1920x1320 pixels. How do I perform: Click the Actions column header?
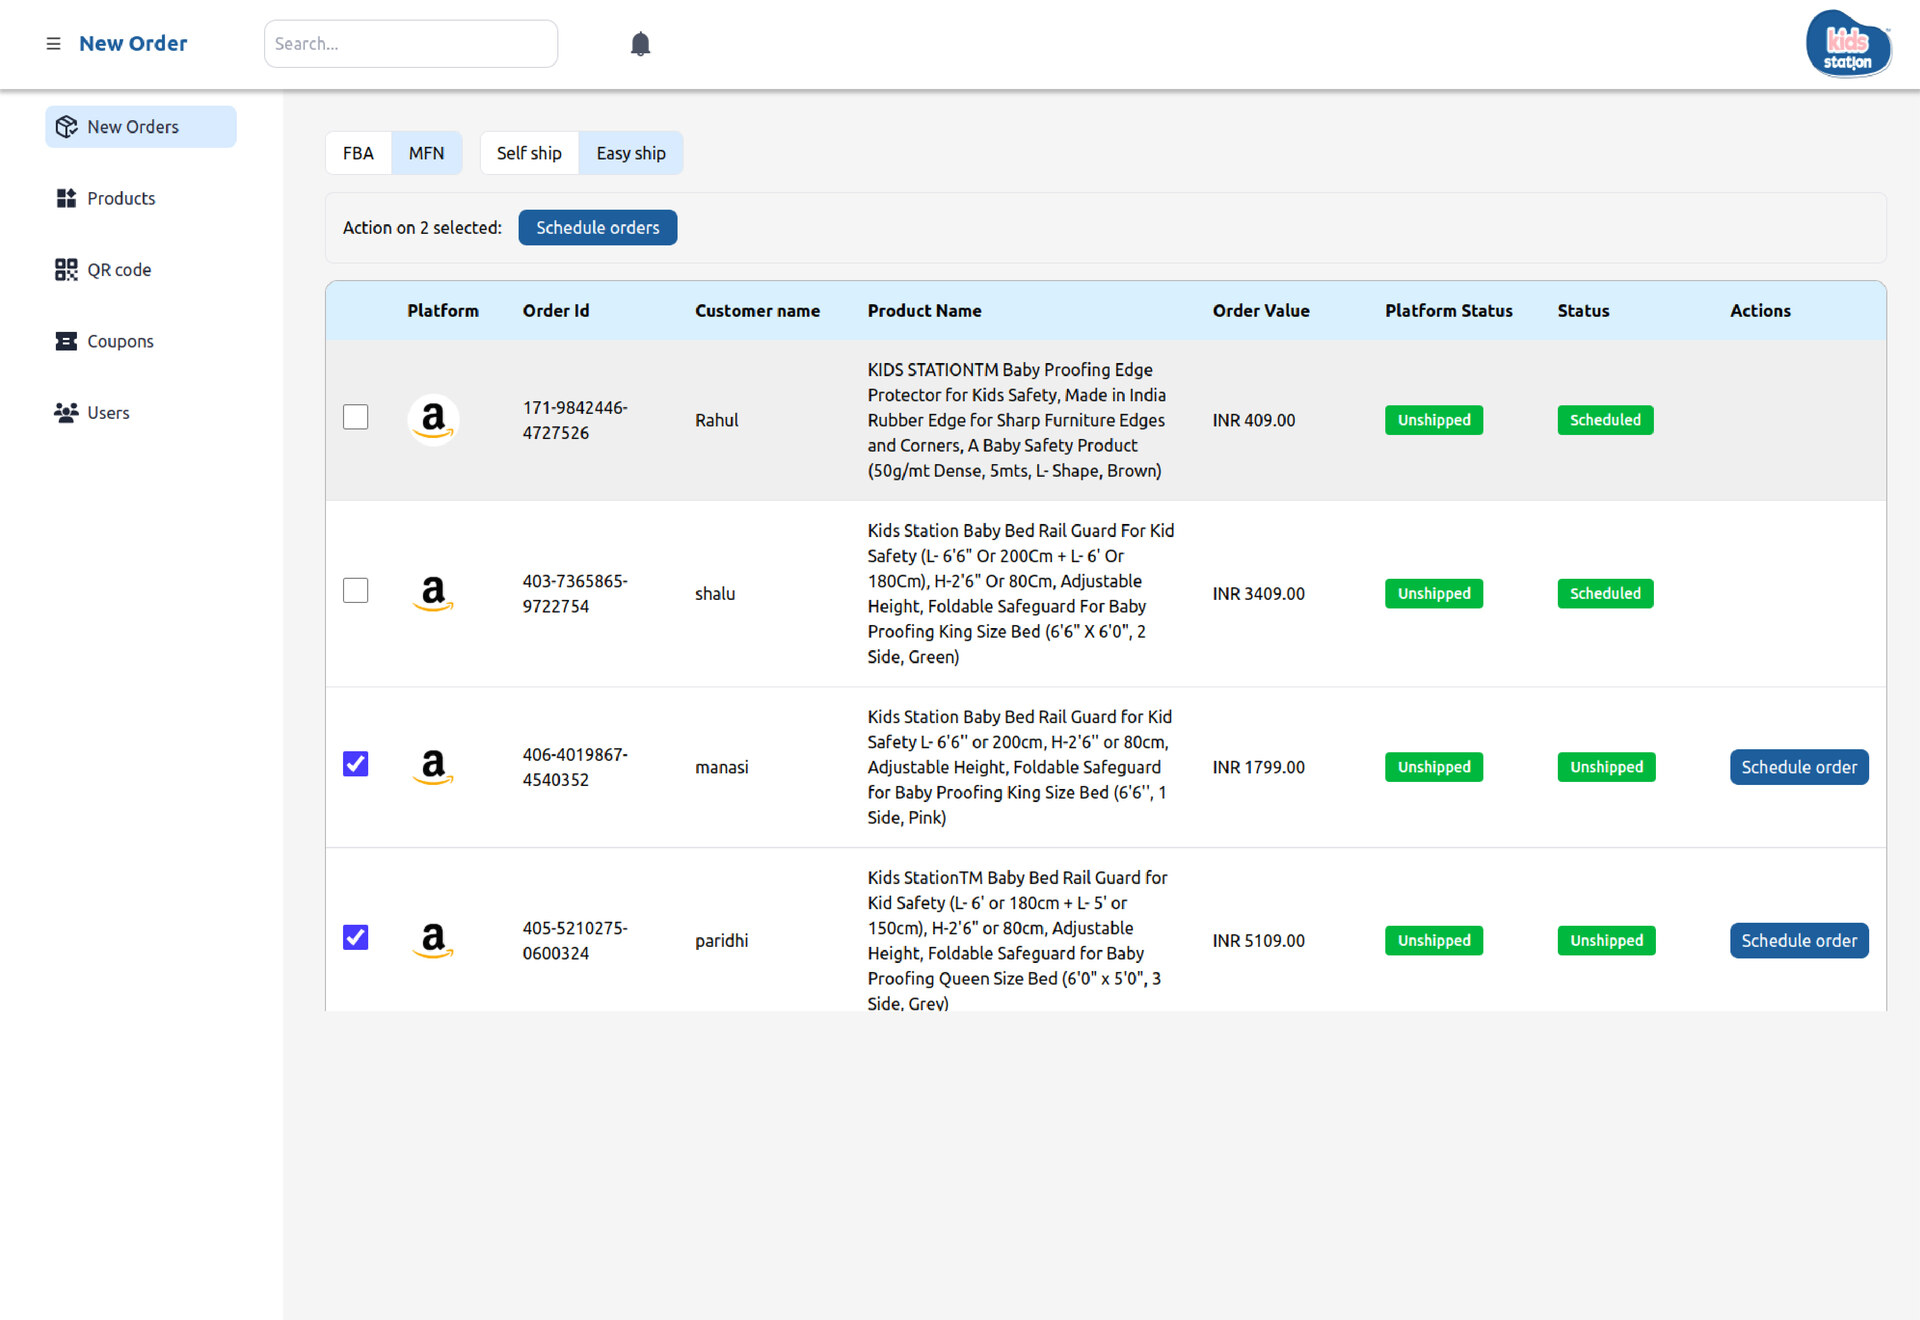click(1761, 311)
